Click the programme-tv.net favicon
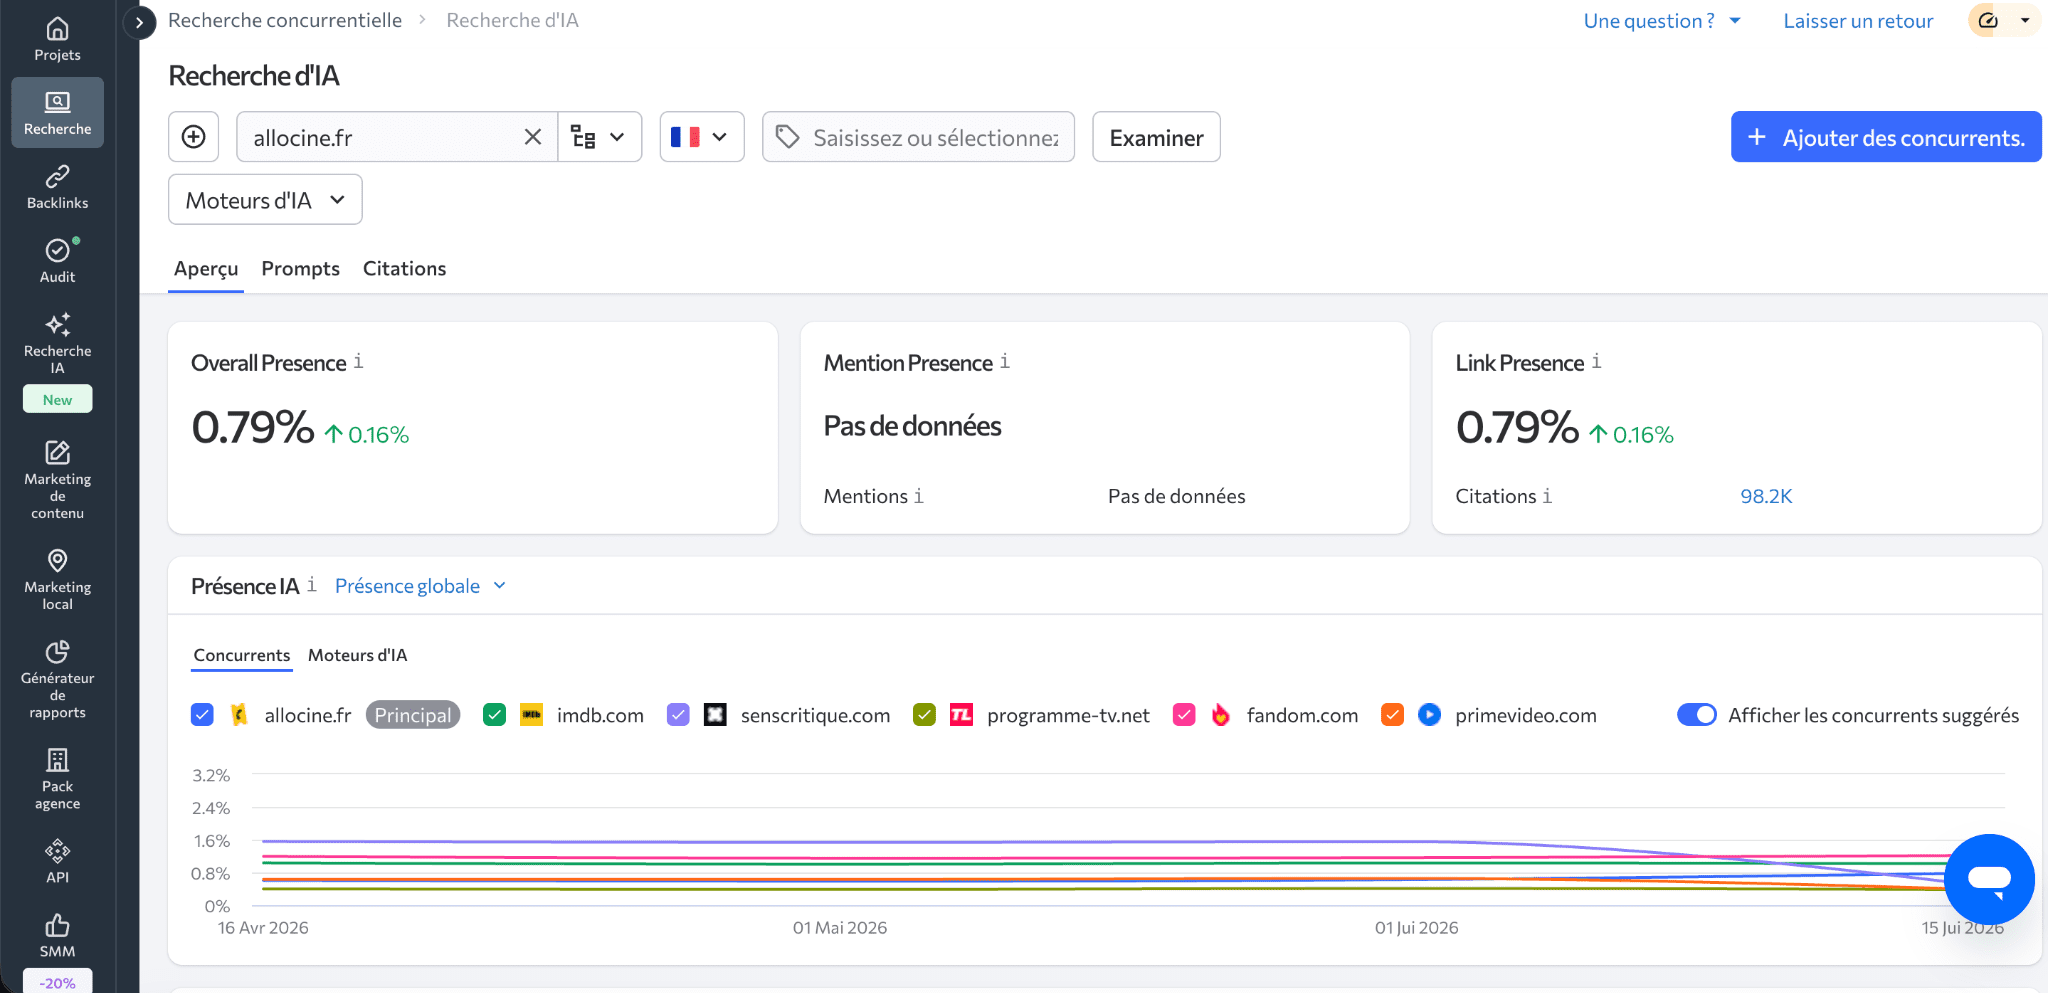This screenshot has height=993, width=2048. coord(961,715)
